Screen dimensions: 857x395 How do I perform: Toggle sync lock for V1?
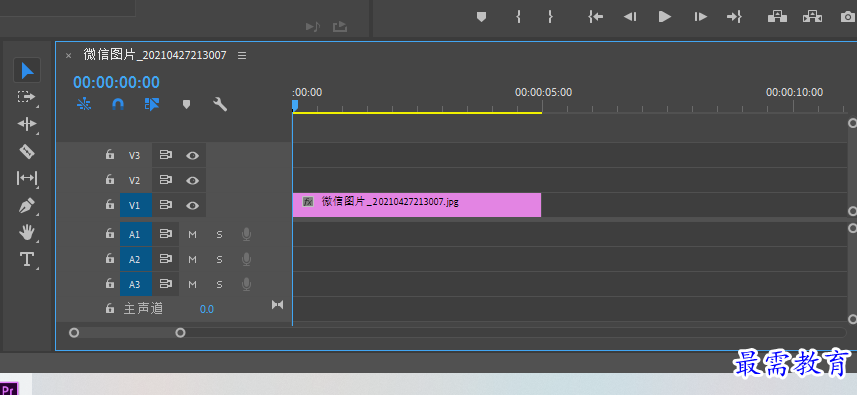[166, 205]
